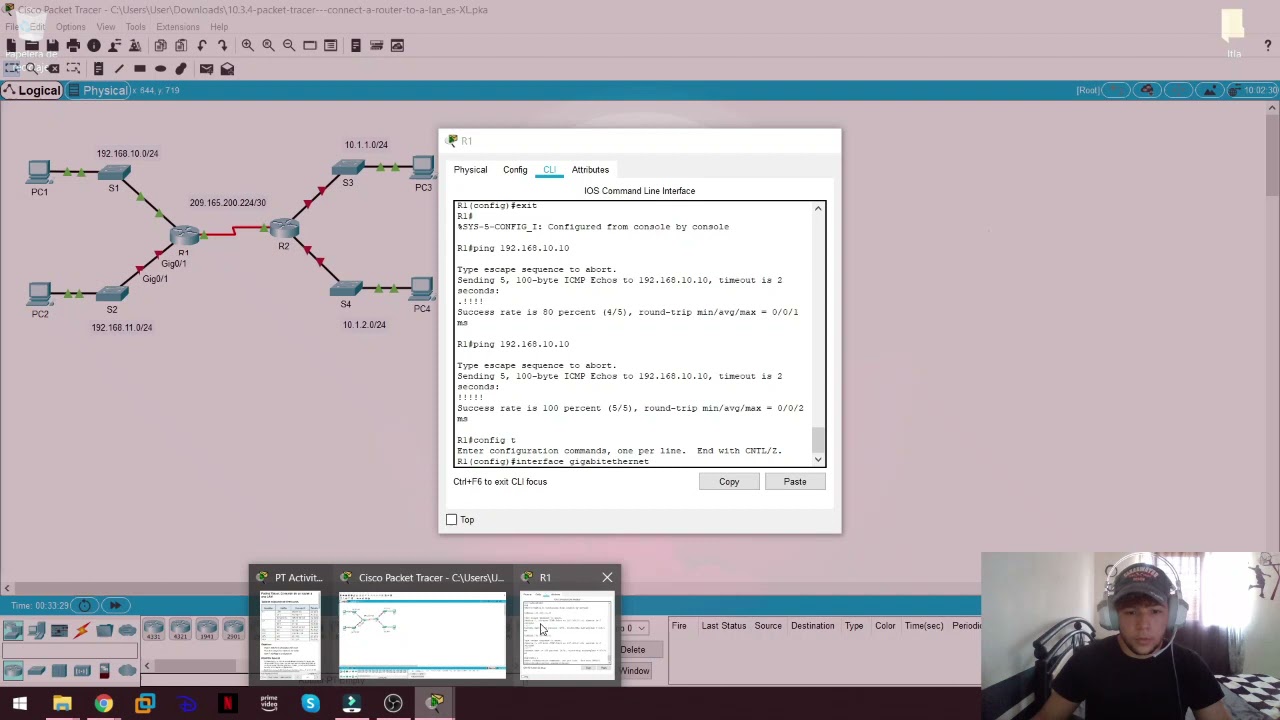1280x720 pixels.
Task: Open the View menu
Action: point(105,27)
